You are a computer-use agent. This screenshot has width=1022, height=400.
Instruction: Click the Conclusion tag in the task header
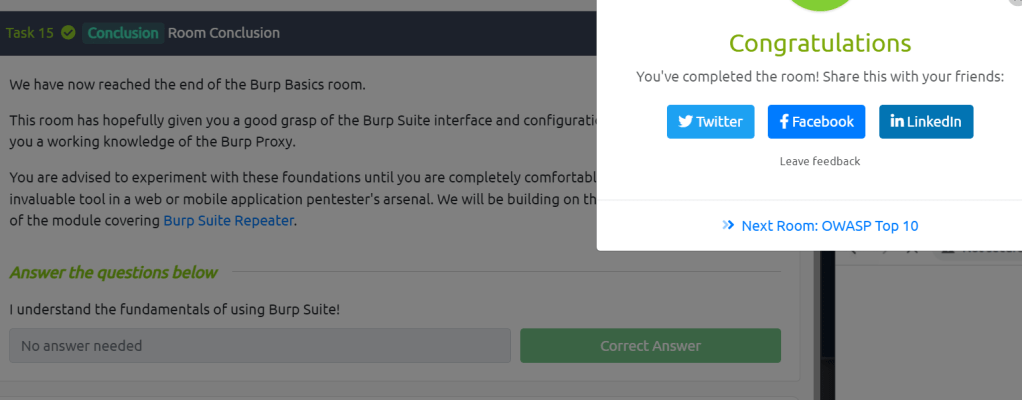[123, 33]
